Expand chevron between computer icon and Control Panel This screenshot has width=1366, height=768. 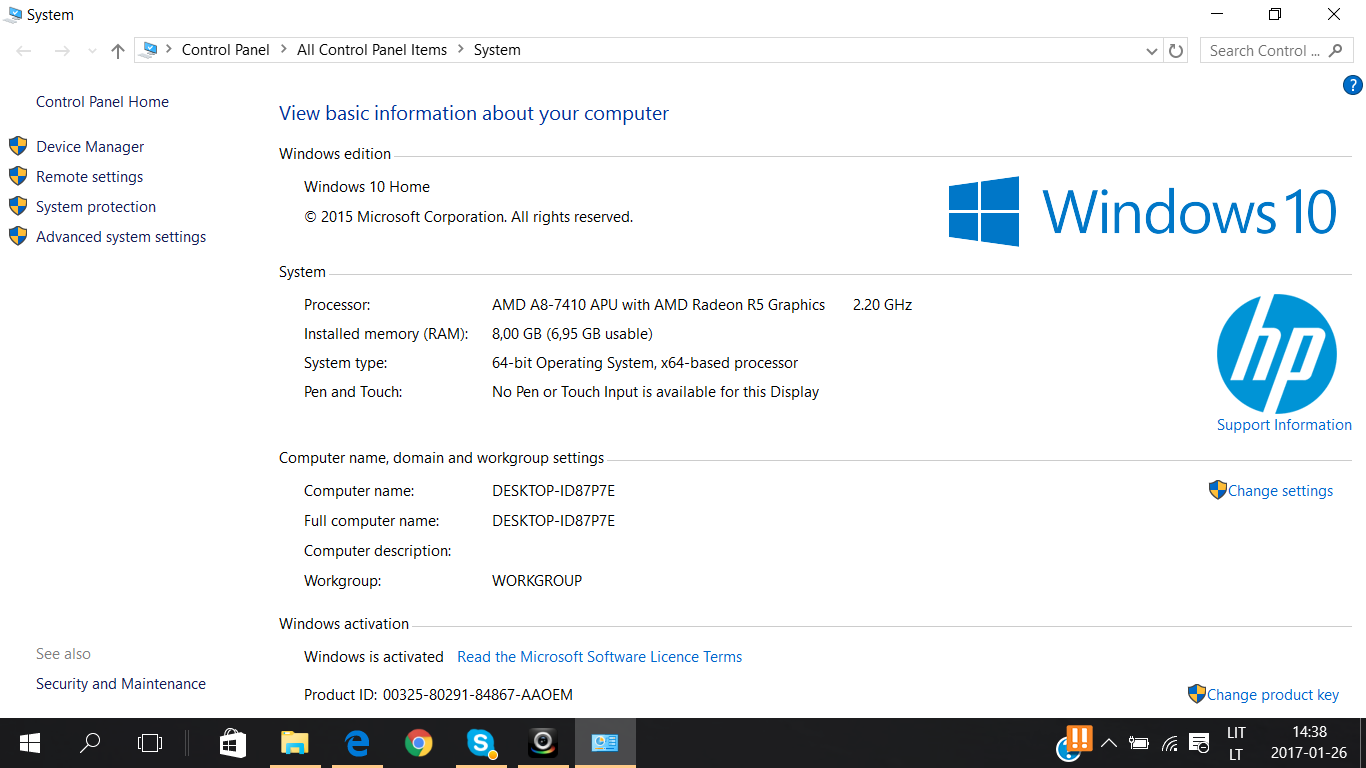pos(169,50)
